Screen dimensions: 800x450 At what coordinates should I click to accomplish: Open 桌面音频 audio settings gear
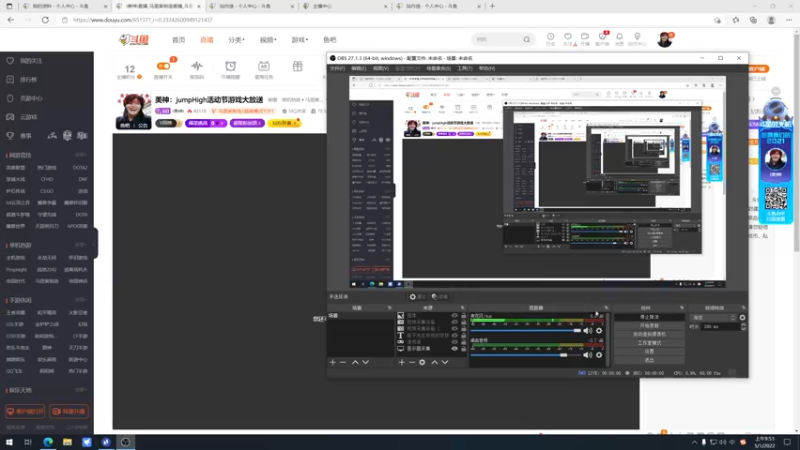pyautogui.click(x=599, y=355)
